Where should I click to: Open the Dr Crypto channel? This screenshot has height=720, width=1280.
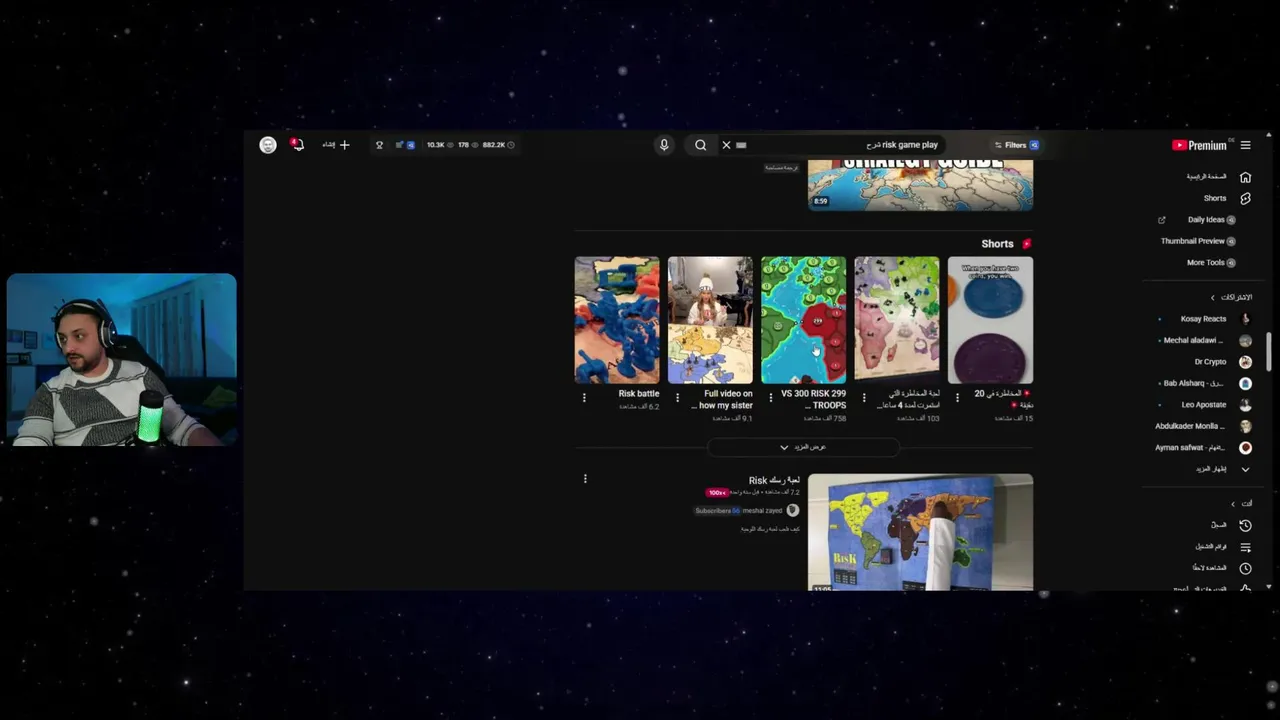coord(1210,362)
